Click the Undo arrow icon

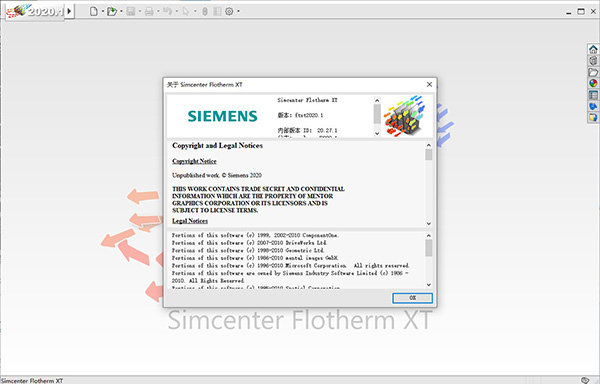pos(167,11)
